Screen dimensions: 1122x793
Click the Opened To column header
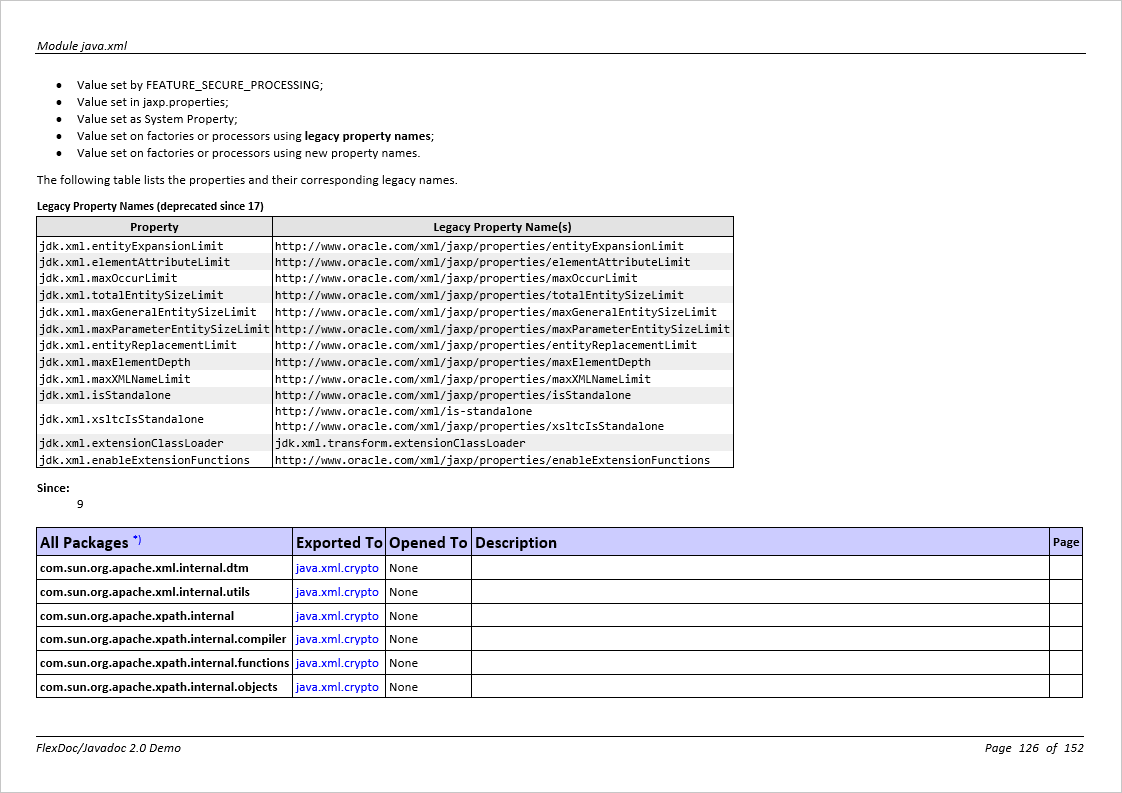point(428,542)
